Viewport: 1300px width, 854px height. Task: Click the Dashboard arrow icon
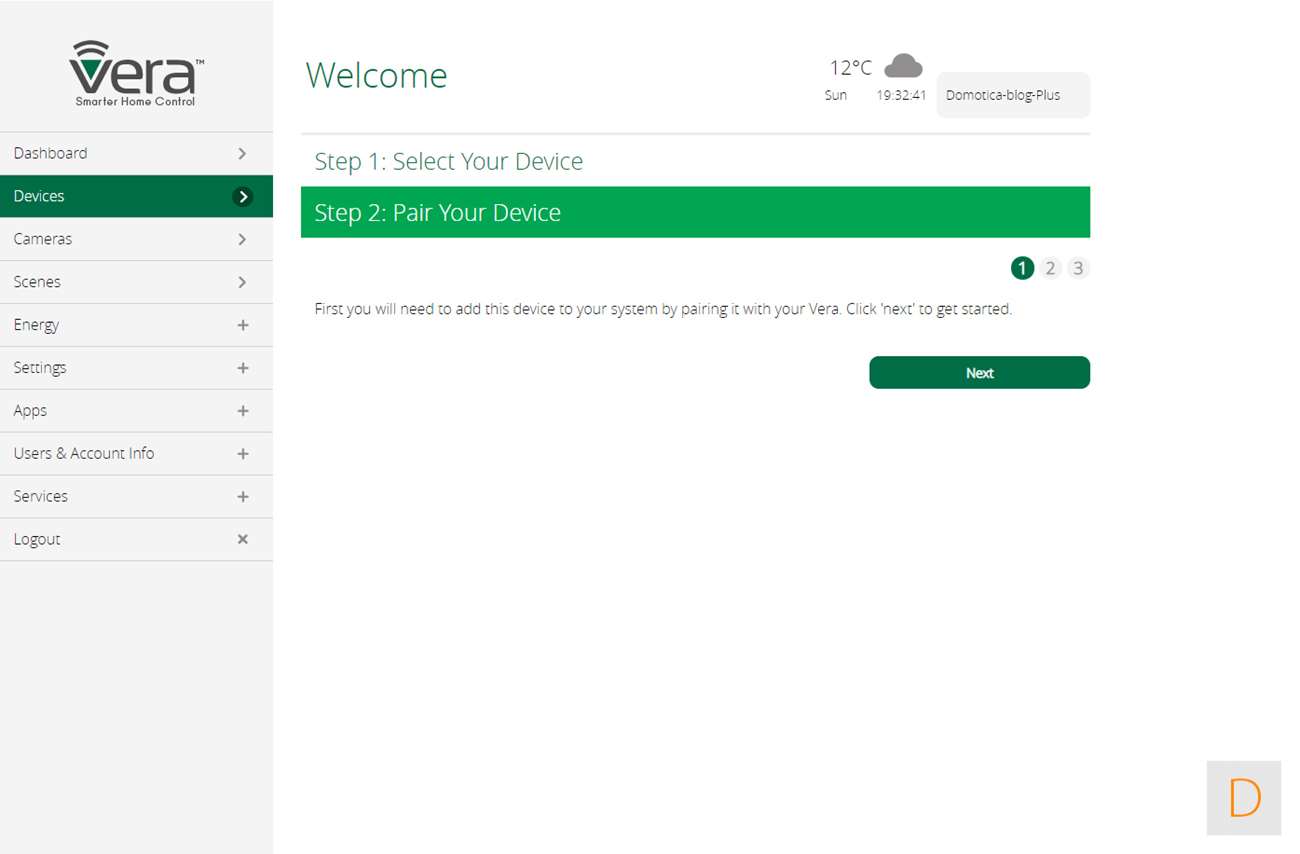(242, 153)
